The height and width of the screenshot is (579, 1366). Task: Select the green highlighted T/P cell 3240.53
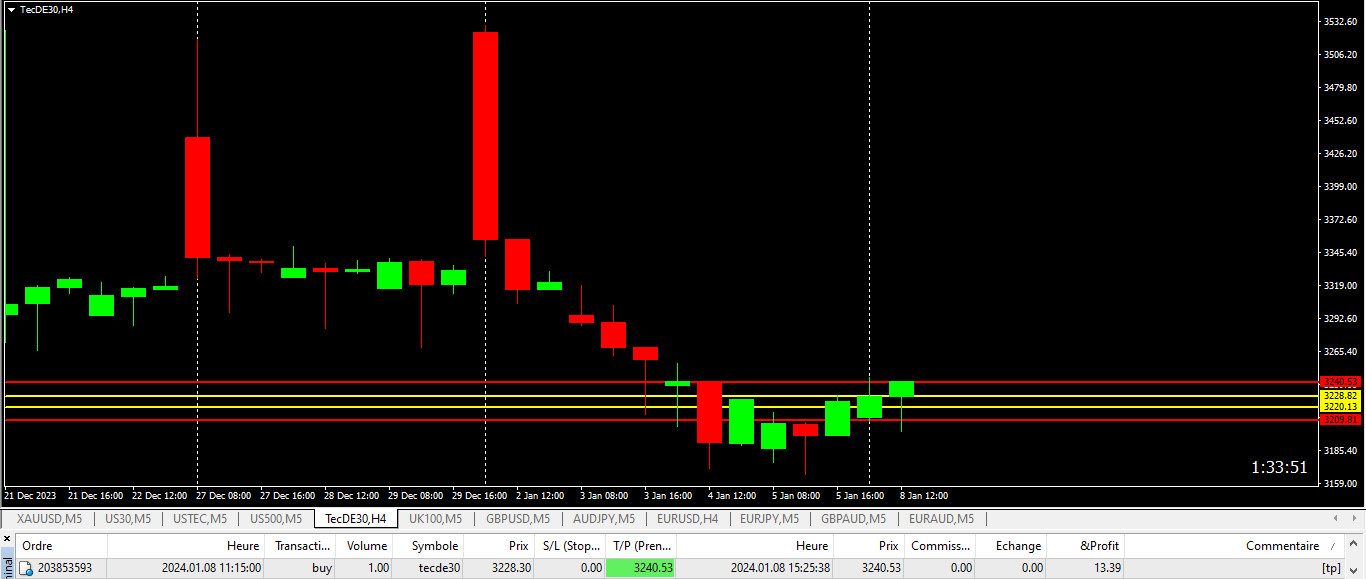point(641,568)
